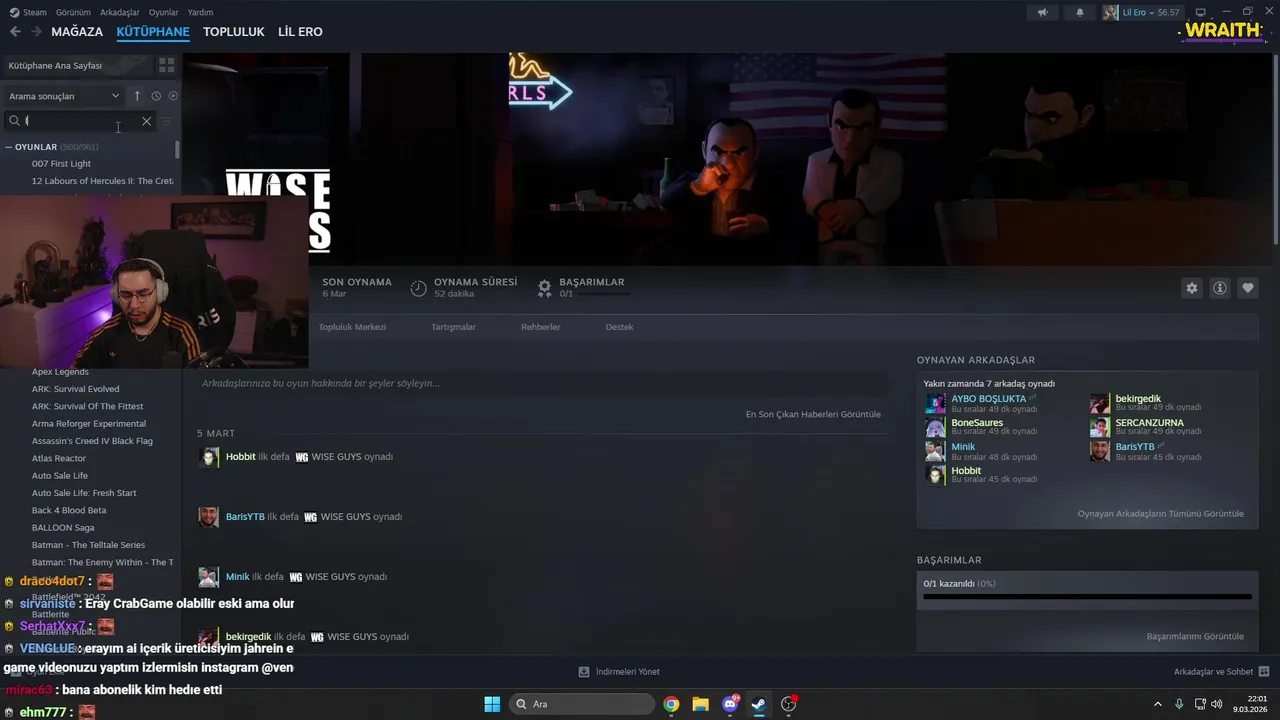Open the Arama sonuçları filter dropdown
Screen dimensions: 1280x720
point(63,96)
